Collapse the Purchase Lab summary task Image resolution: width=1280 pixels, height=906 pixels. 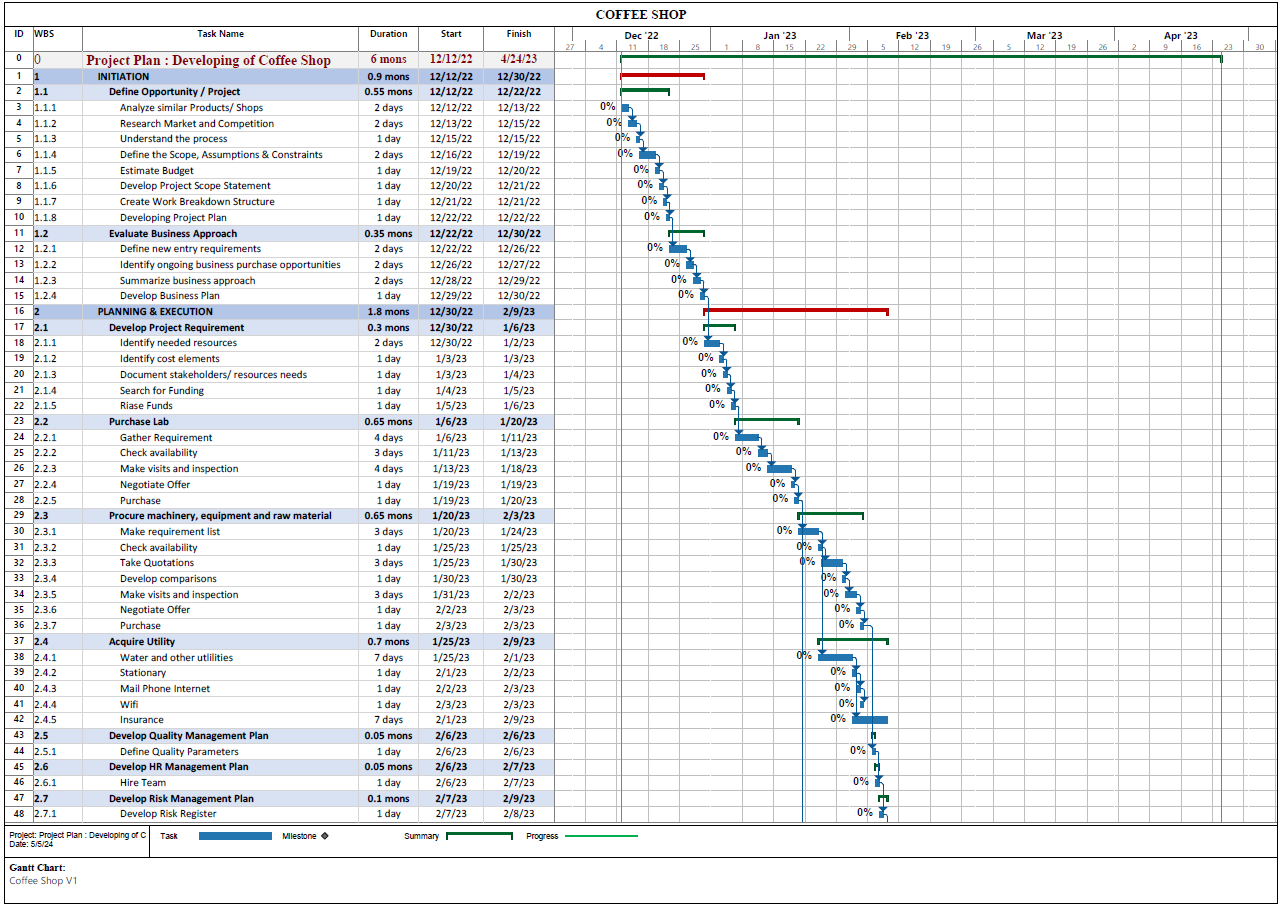[x=138, y=422]
